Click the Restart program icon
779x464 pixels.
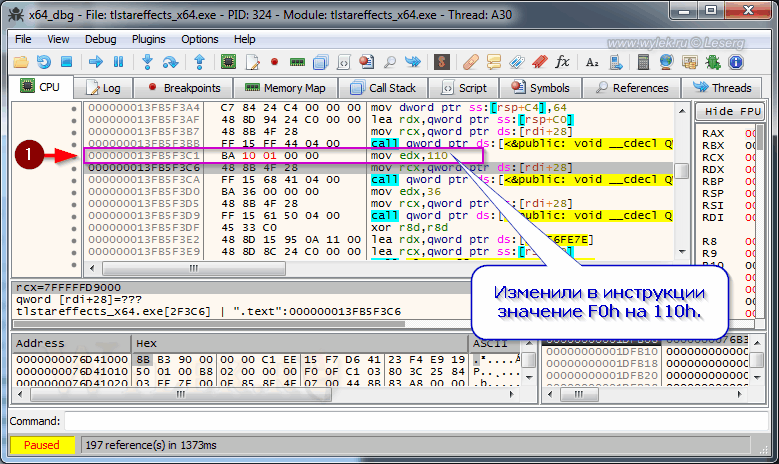[44, 62]
